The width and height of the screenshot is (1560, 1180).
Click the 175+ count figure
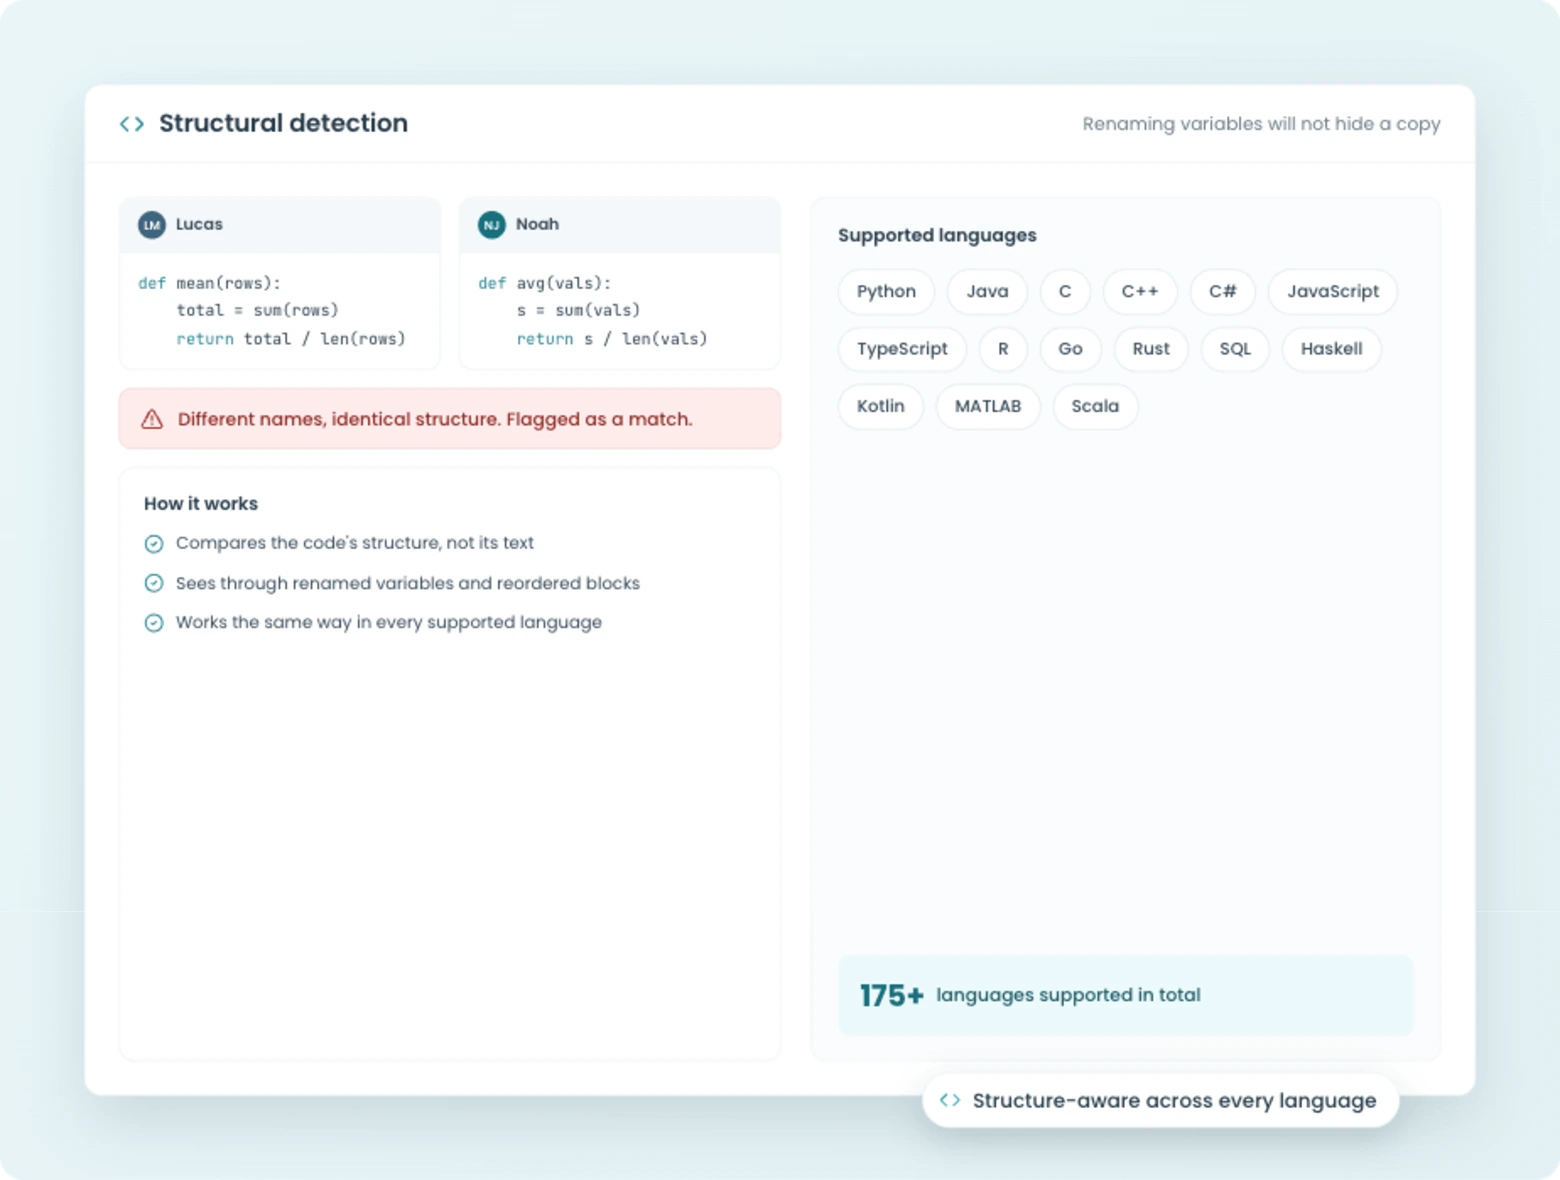(x=891, y=996)
